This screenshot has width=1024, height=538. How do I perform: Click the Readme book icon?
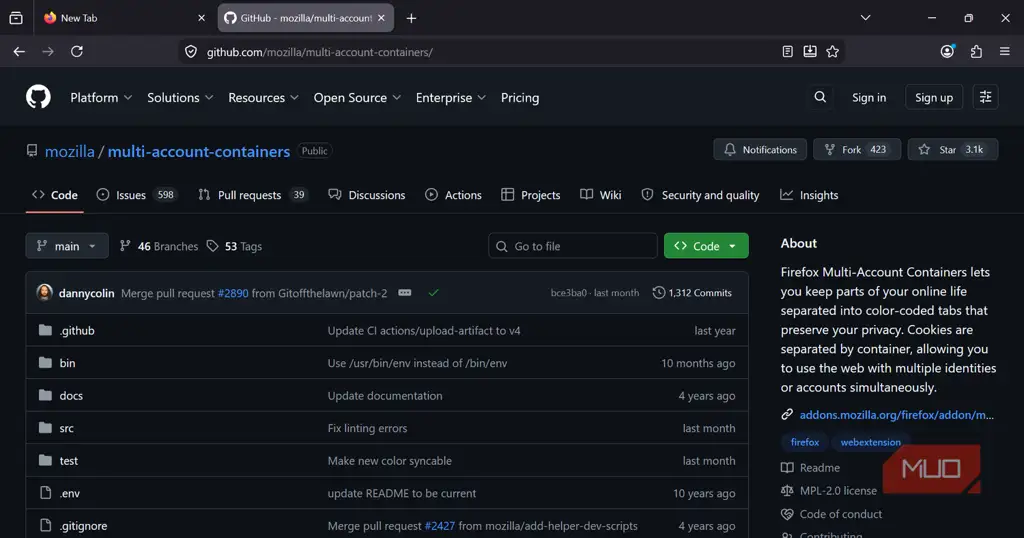click(787, 467)
